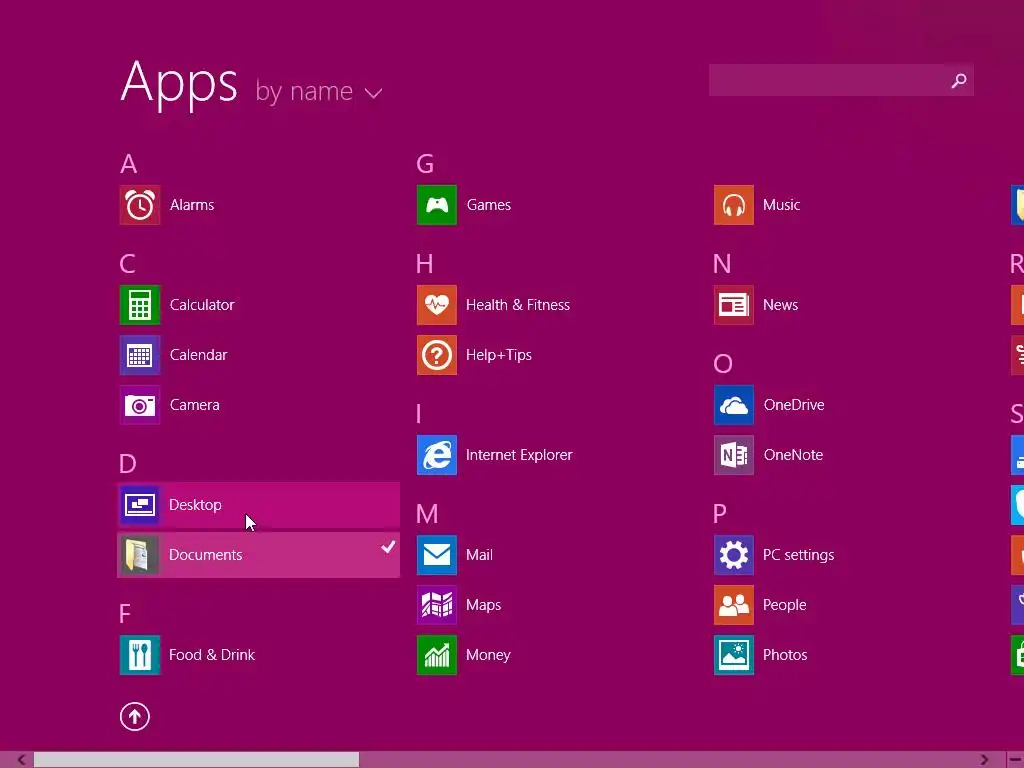Open the Mail envelope icon
Viewport: 1024px width, 768px height.
(437, 555)
